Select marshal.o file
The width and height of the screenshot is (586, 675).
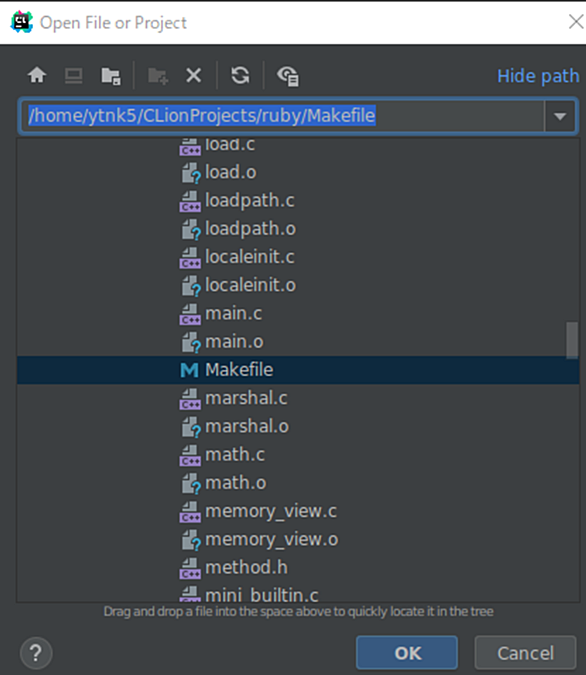point(247,427)
